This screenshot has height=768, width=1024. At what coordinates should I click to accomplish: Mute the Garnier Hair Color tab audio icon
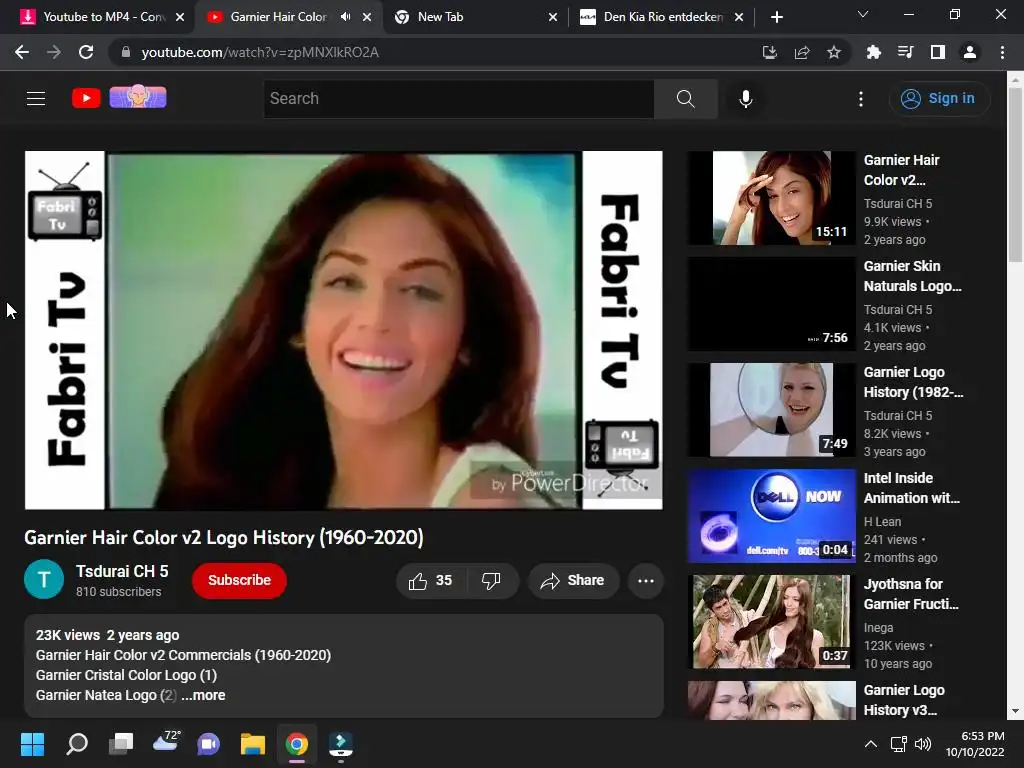pyautogui.click(x=345, y=17)
